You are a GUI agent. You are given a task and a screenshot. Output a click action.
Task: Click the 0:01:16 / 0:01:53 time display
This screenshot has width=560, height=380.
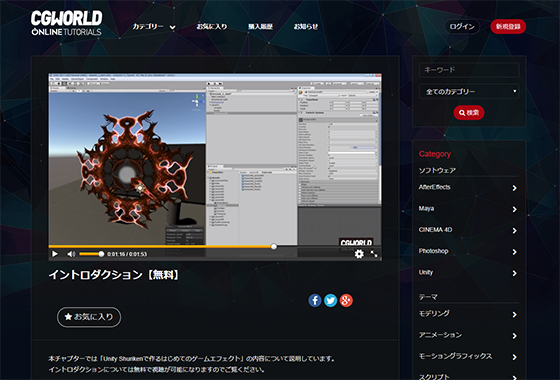coord(127,254)
